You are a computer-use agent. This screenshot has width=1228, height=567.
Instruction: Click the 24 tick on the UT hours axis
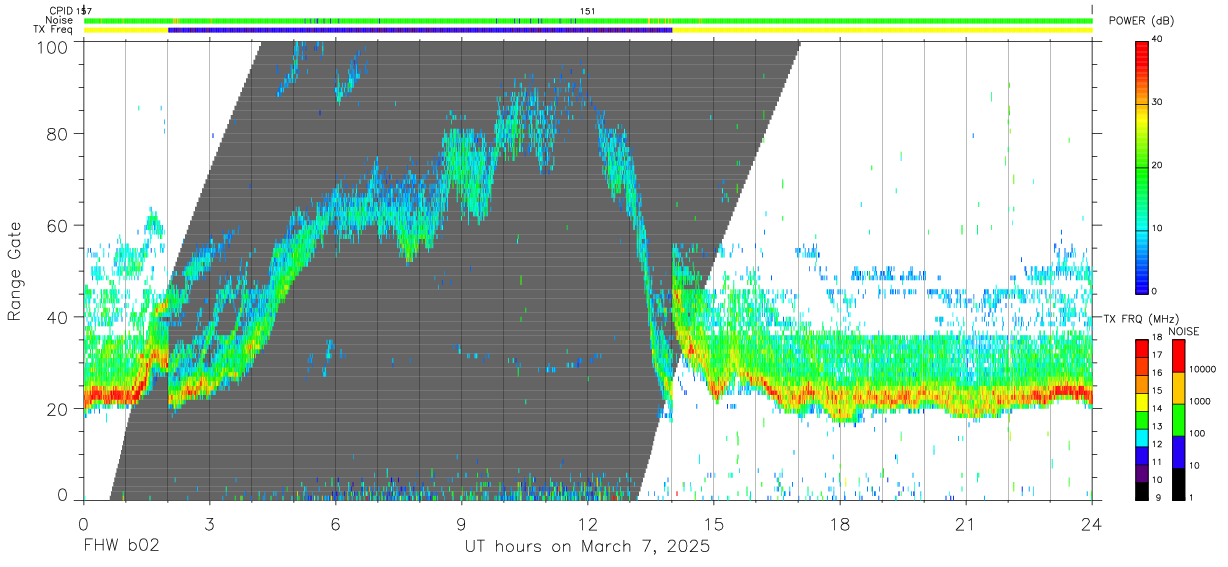click(x=1092, y=522)
